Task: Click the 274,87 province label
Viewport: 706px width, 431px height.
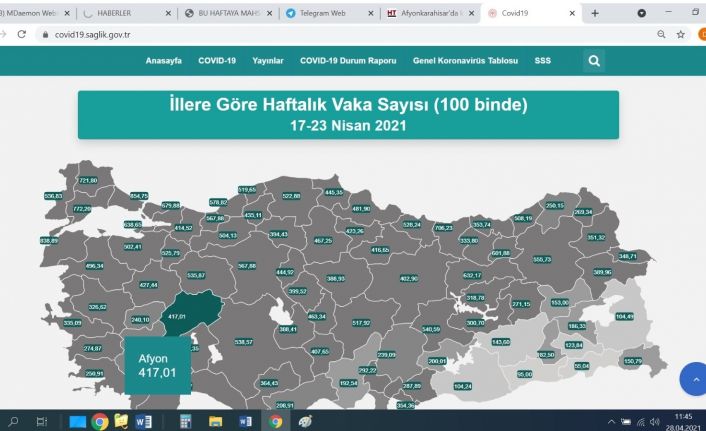Action: tap(93, 349)
